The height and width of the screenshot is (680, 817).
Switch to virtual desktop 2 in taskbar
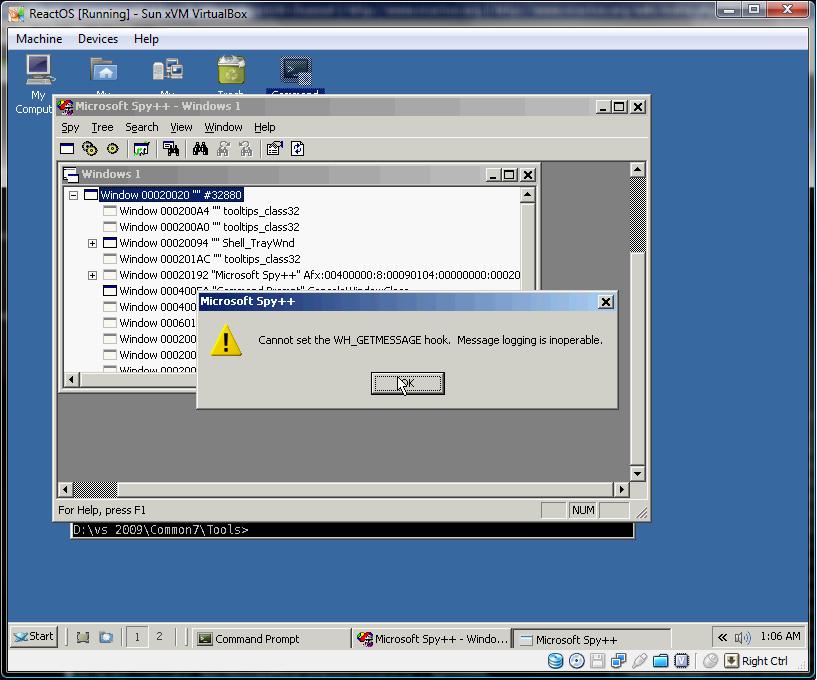[159, 637]
